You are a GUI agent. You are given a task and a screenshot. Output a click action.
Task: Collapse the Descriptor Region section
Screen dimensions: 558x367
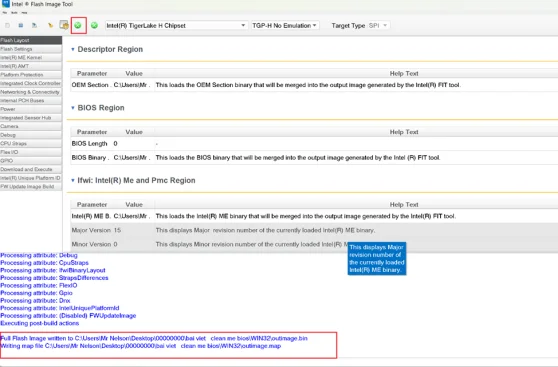click(73, 49)
